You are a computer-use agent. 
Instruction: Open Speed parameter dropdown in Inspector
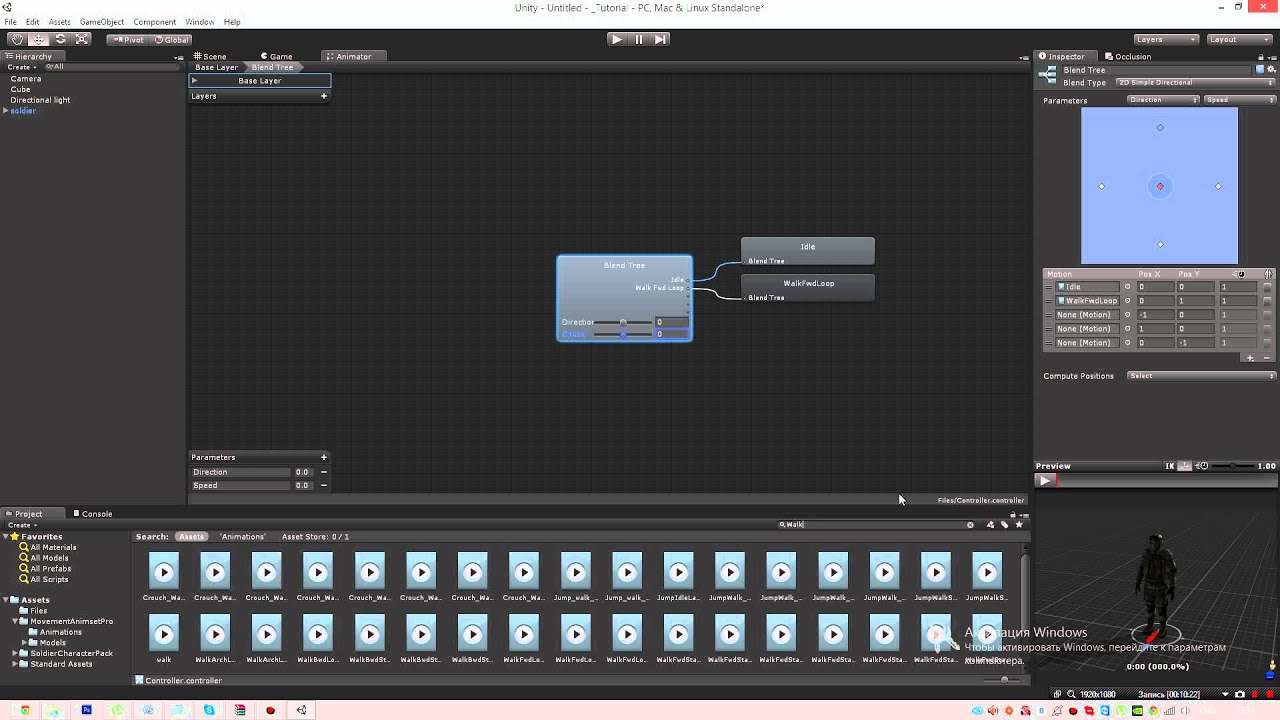(1240, 100)
